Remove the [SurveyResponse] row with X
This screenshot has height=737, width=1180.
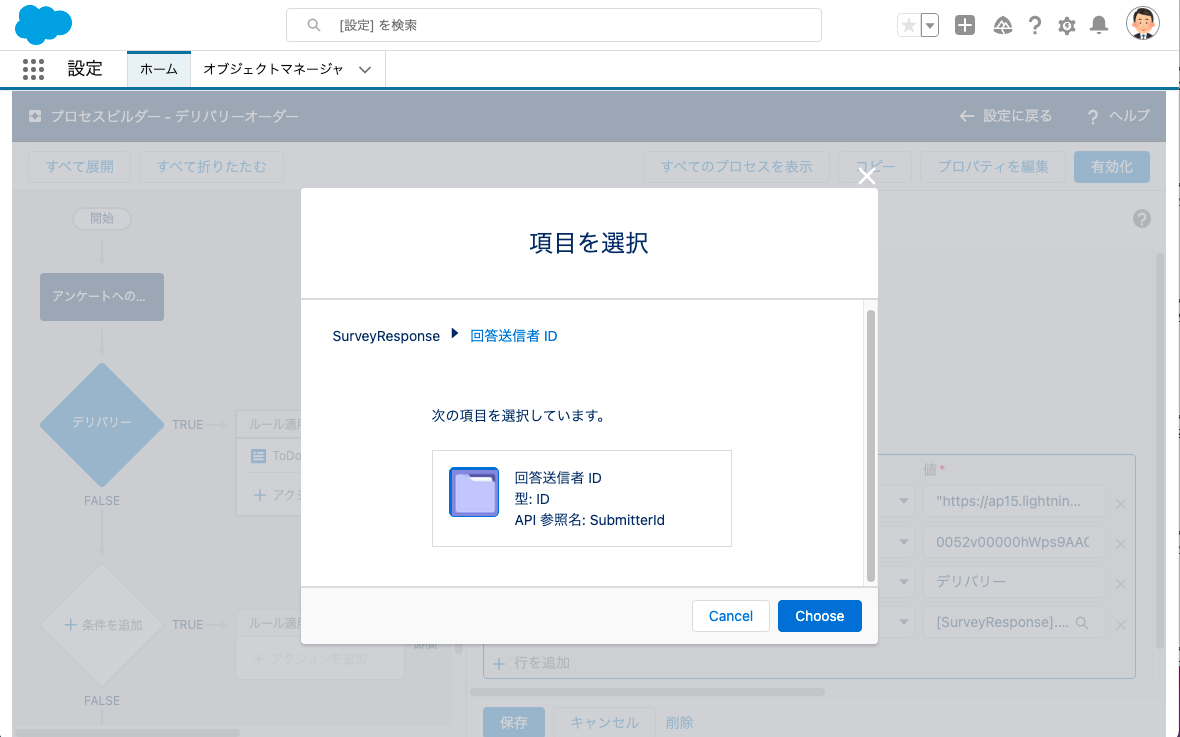[x=1121, y=625]
